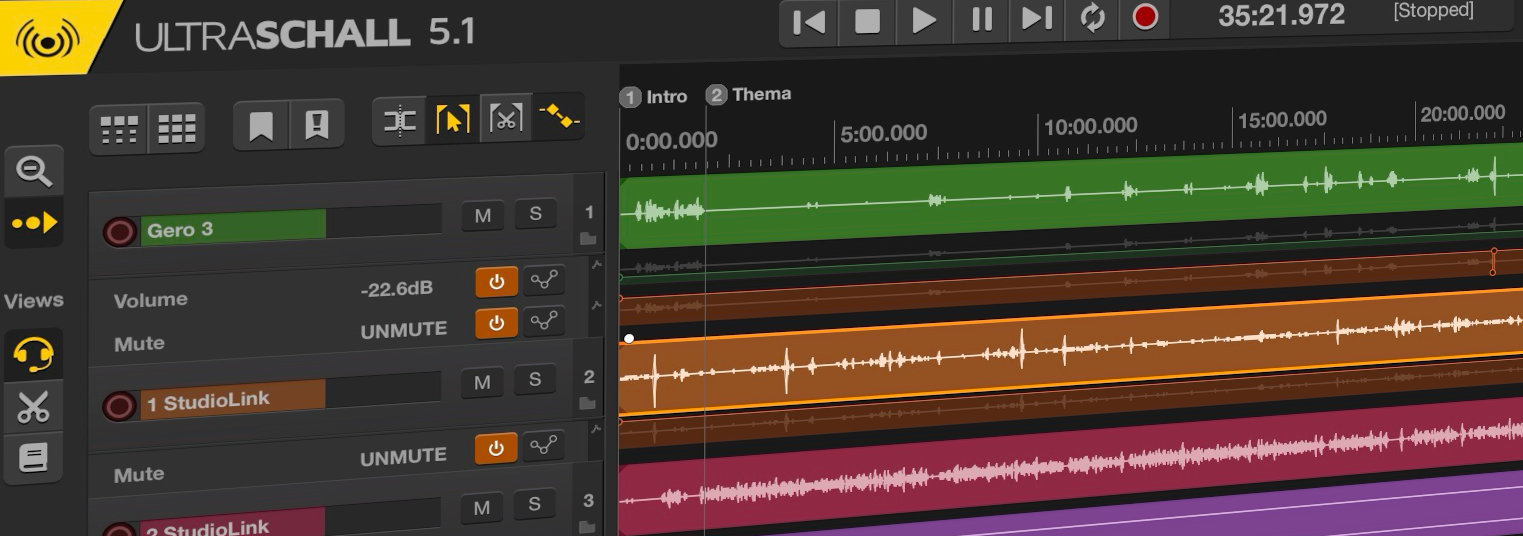Click folder icon on track 1

[587, 239]
